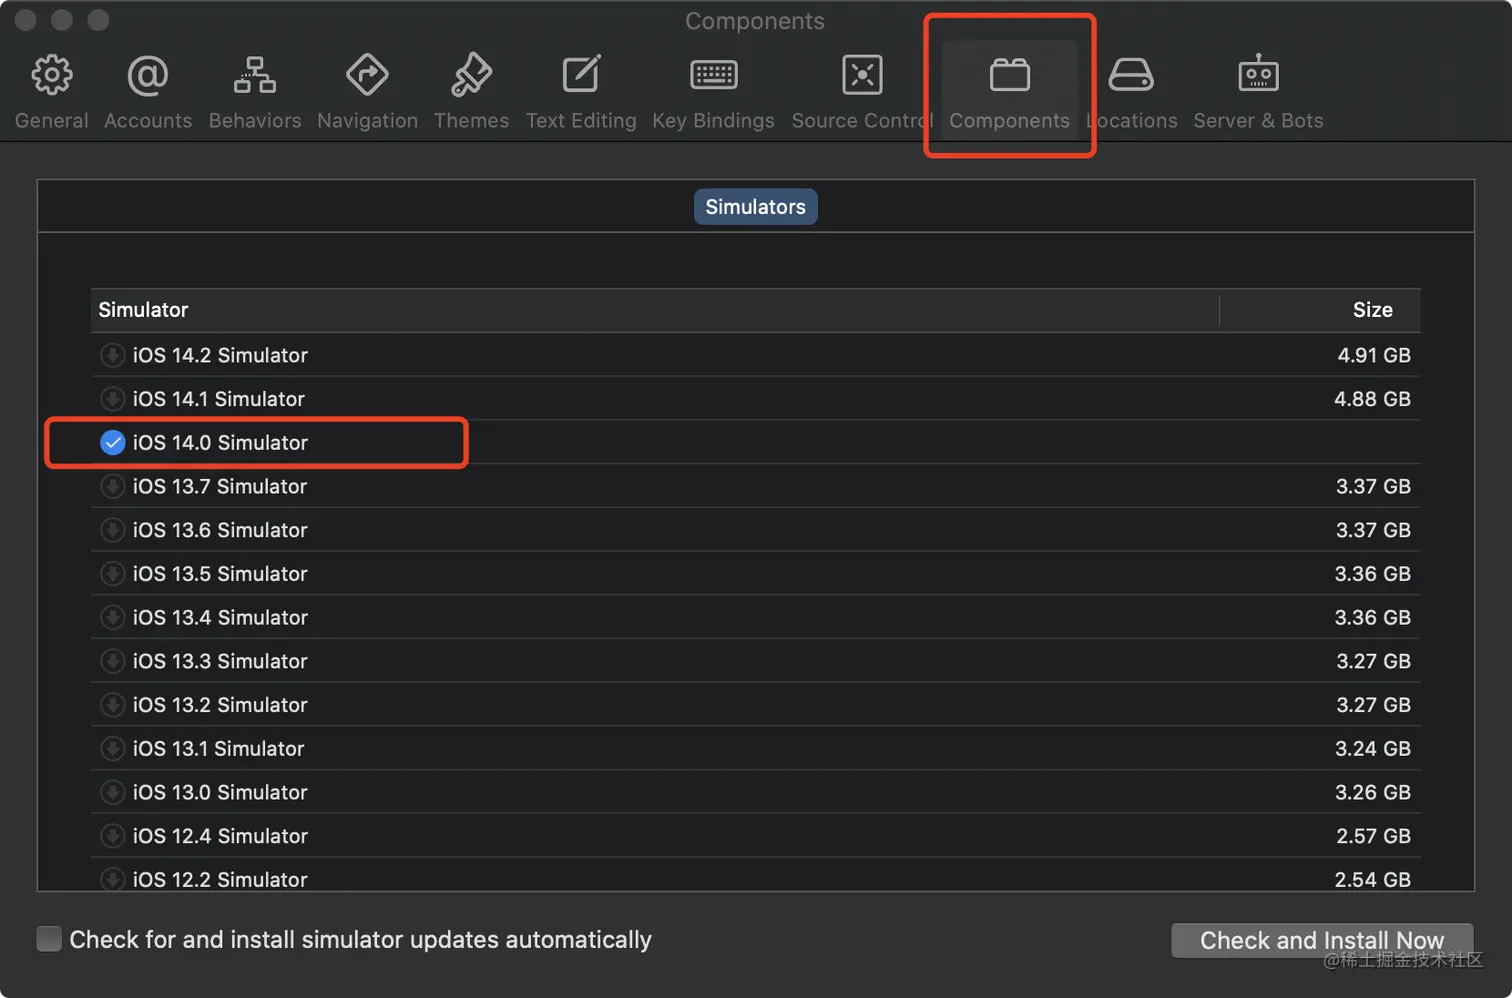Select the iOS 13.2 Simulator 3.27 GB size
The height and width of the screenshot is (998, 1512).
pyautogui.click(x=1373, y=705)
